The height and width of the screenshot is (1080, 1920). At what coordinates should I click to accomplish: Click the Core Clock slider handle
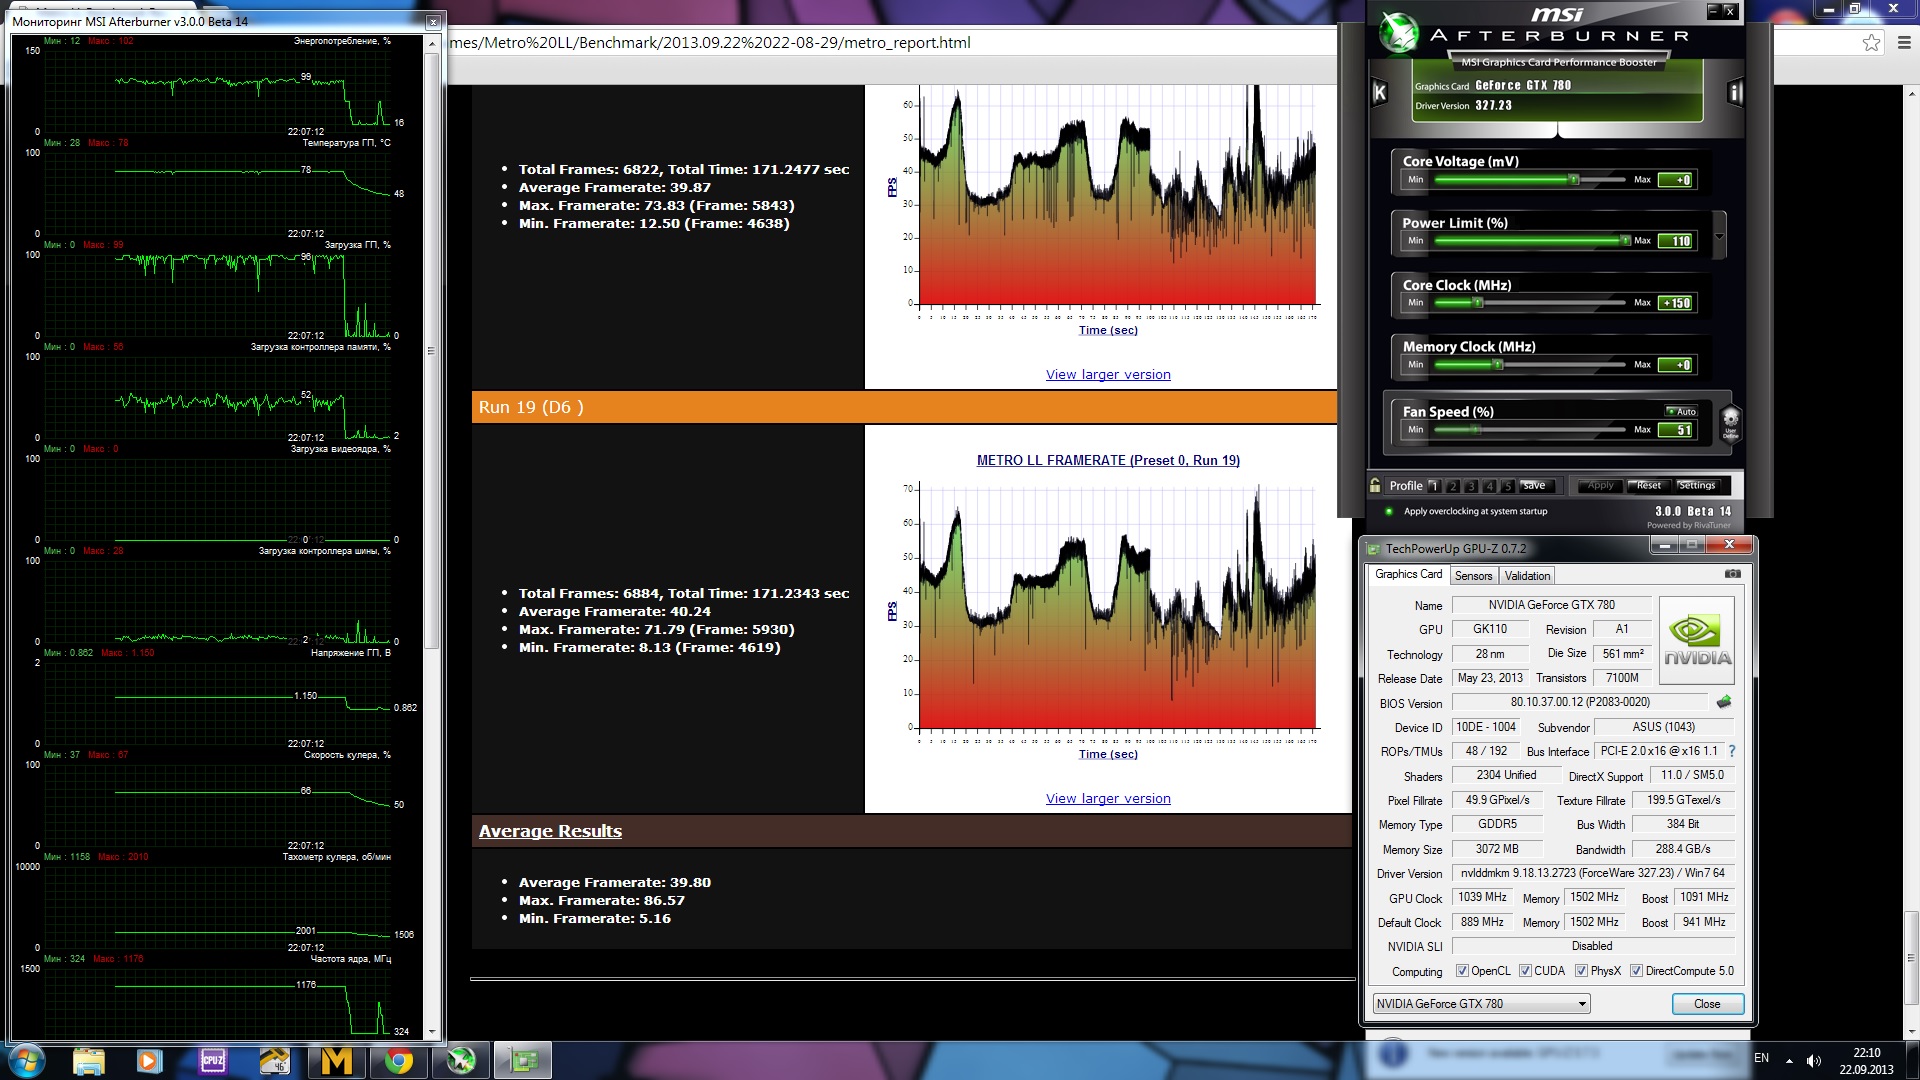(1478, 302)
